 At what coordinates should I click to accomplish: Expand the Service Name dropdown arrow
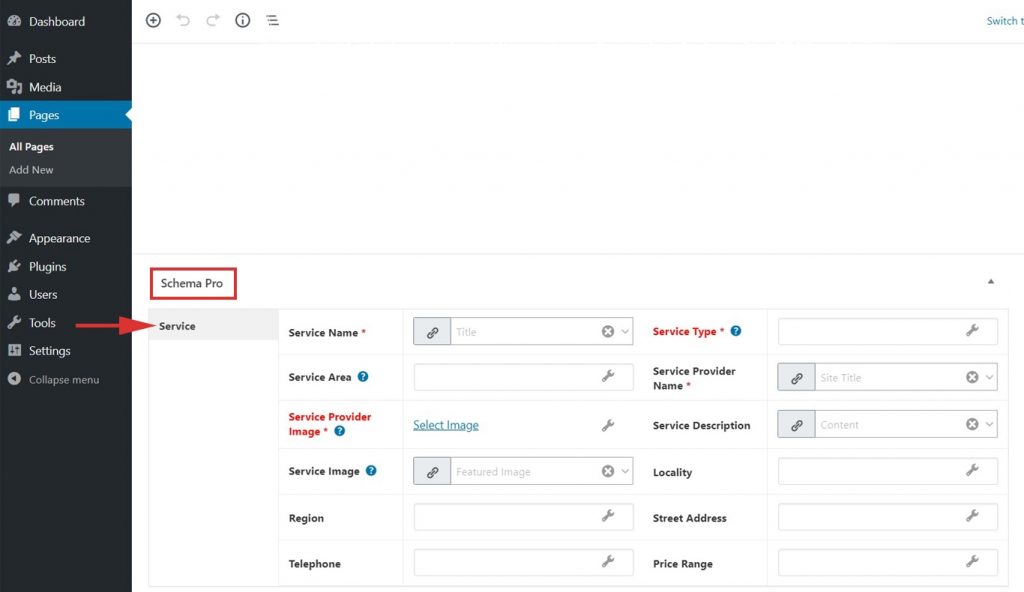625,332
